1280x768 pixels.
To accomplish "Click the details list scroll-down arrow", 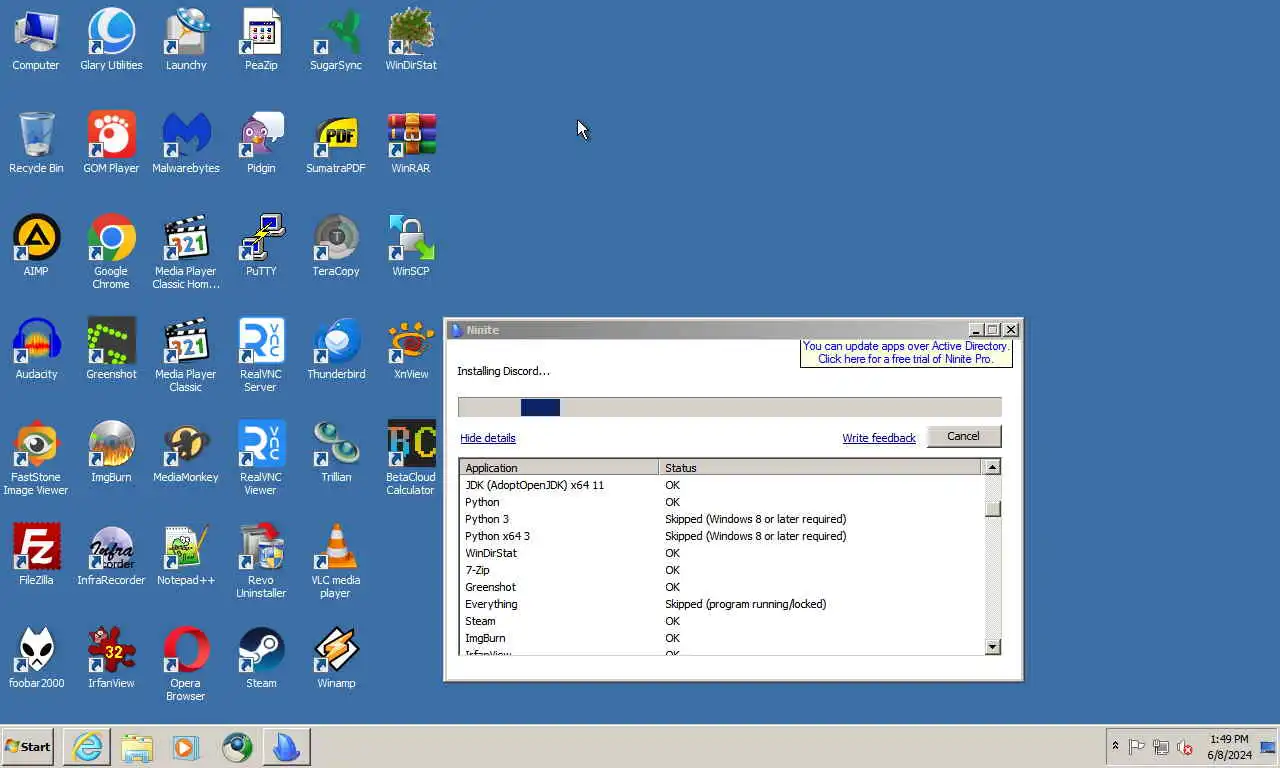I will (992, 647).
